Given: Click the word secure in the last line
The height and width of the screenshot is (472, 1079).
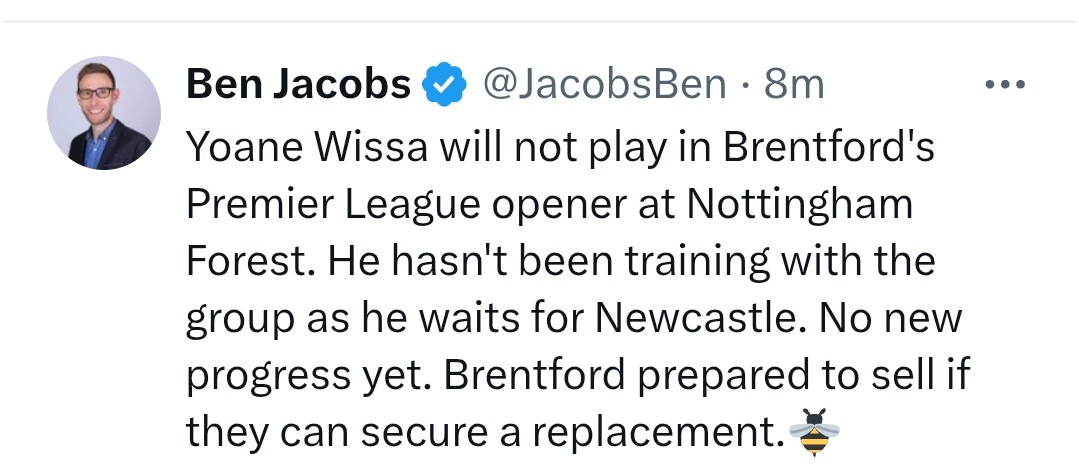Looking at the screenshot, I should [x=407, y=432].
